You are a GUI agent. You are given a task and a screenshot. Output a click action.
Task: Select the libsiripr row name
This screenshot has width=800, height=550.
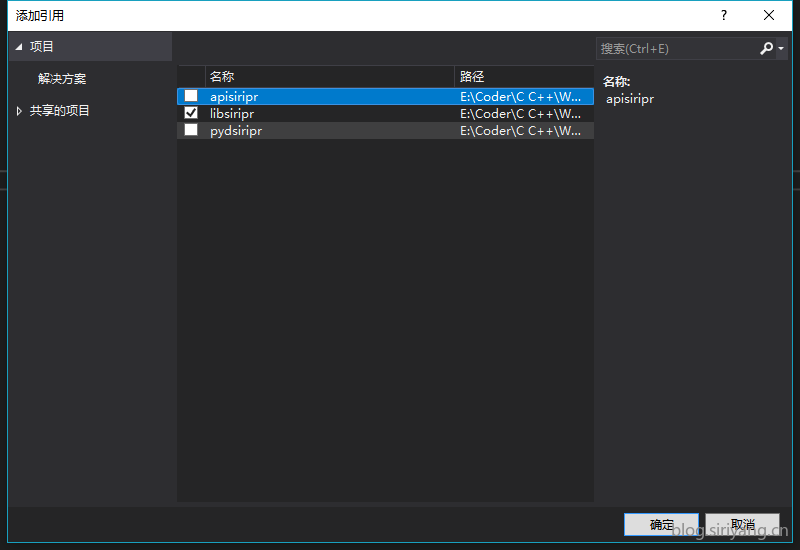point(232,114)
